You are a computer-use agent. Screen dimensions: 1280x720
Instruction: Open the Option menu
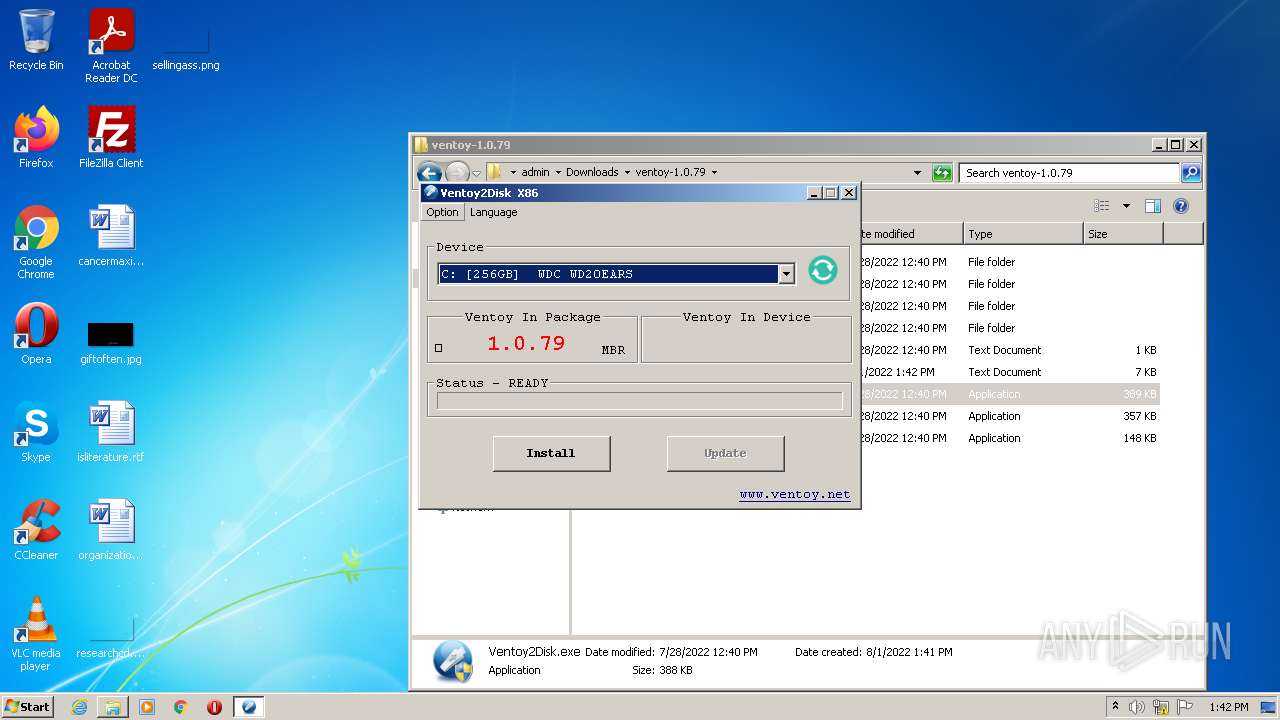(x=442, y=212)
